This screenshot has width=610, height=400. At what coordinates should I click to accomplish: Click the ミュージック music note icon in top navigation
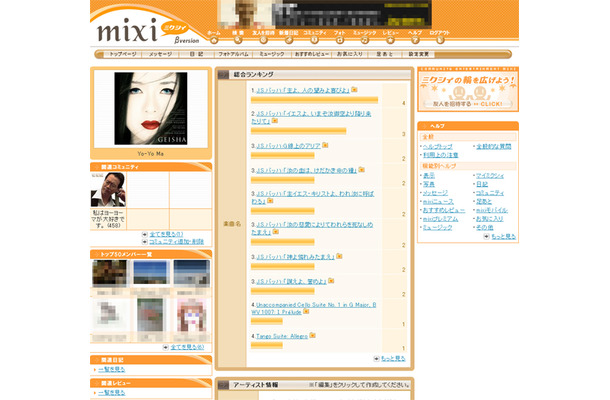(x=365, y=40)
